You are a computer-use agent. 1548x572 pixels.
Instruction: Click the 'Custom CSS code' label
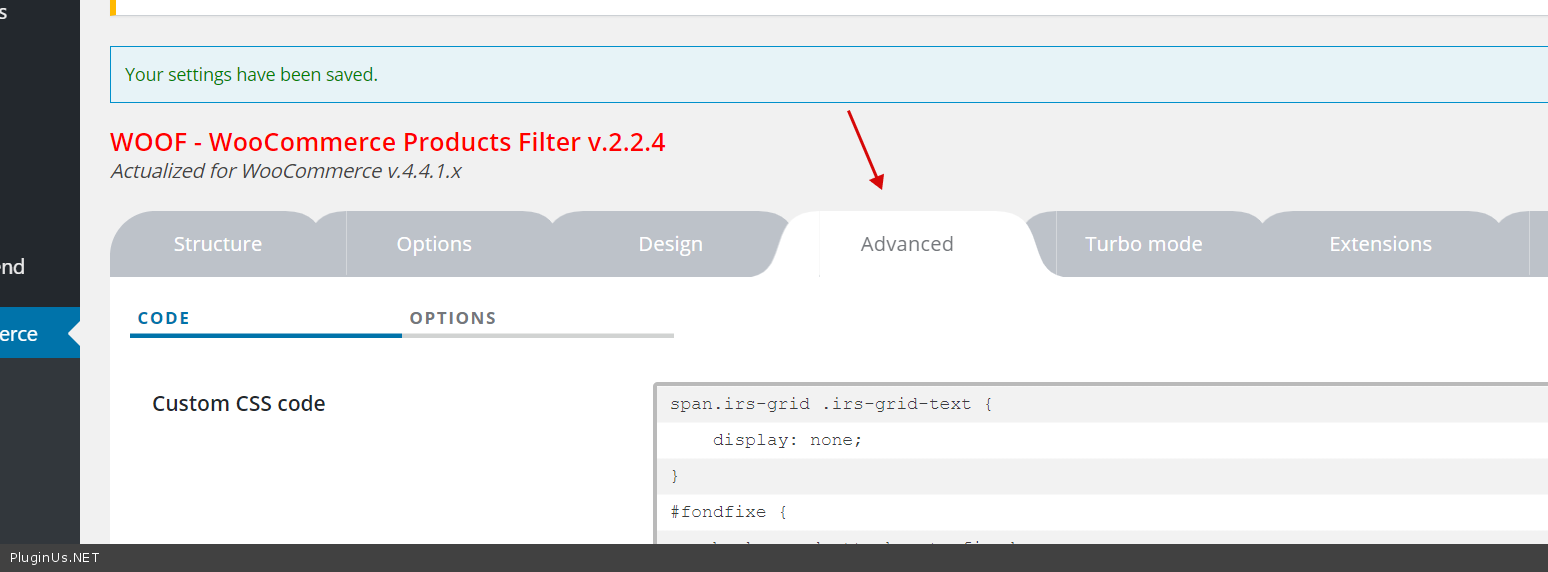click(x=239, y=404)
